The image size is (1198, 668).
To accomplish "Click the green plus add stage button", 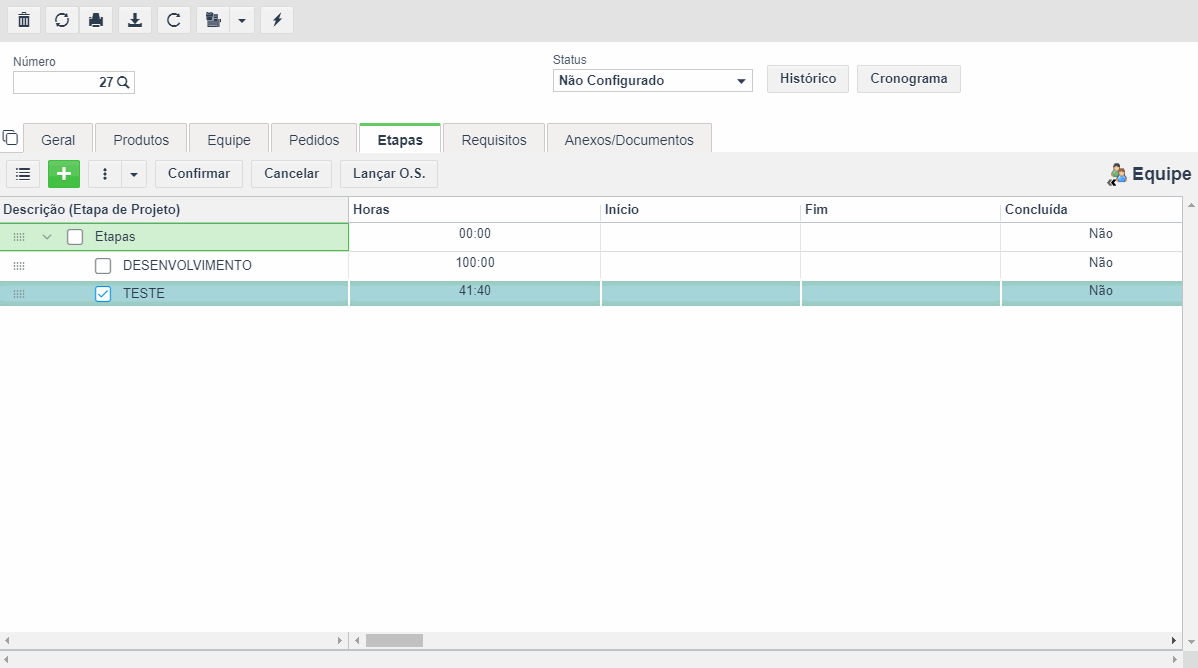I will (64, 173).
